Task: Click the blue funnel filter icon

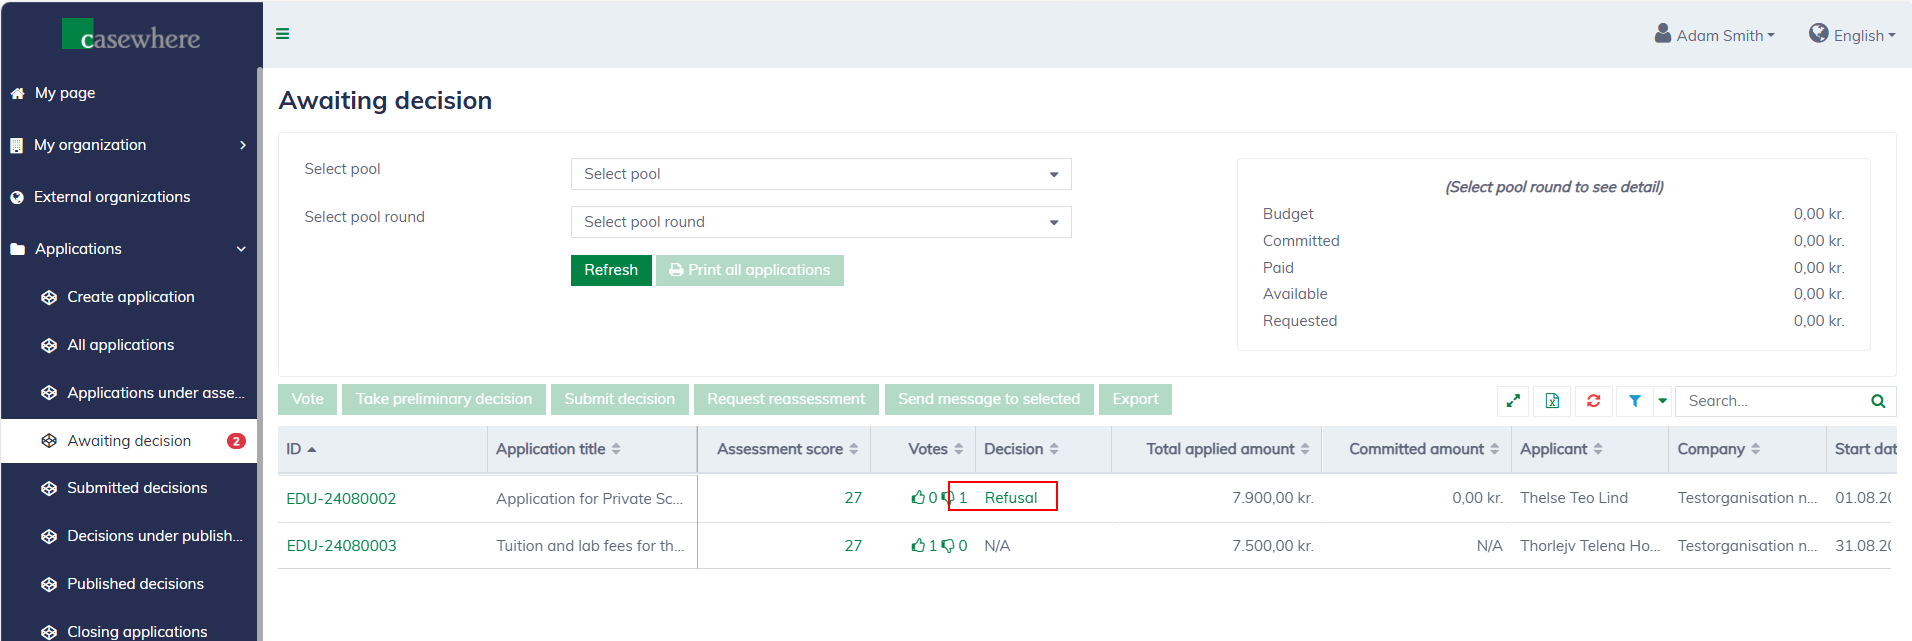Action: (x=1634, y=401)
